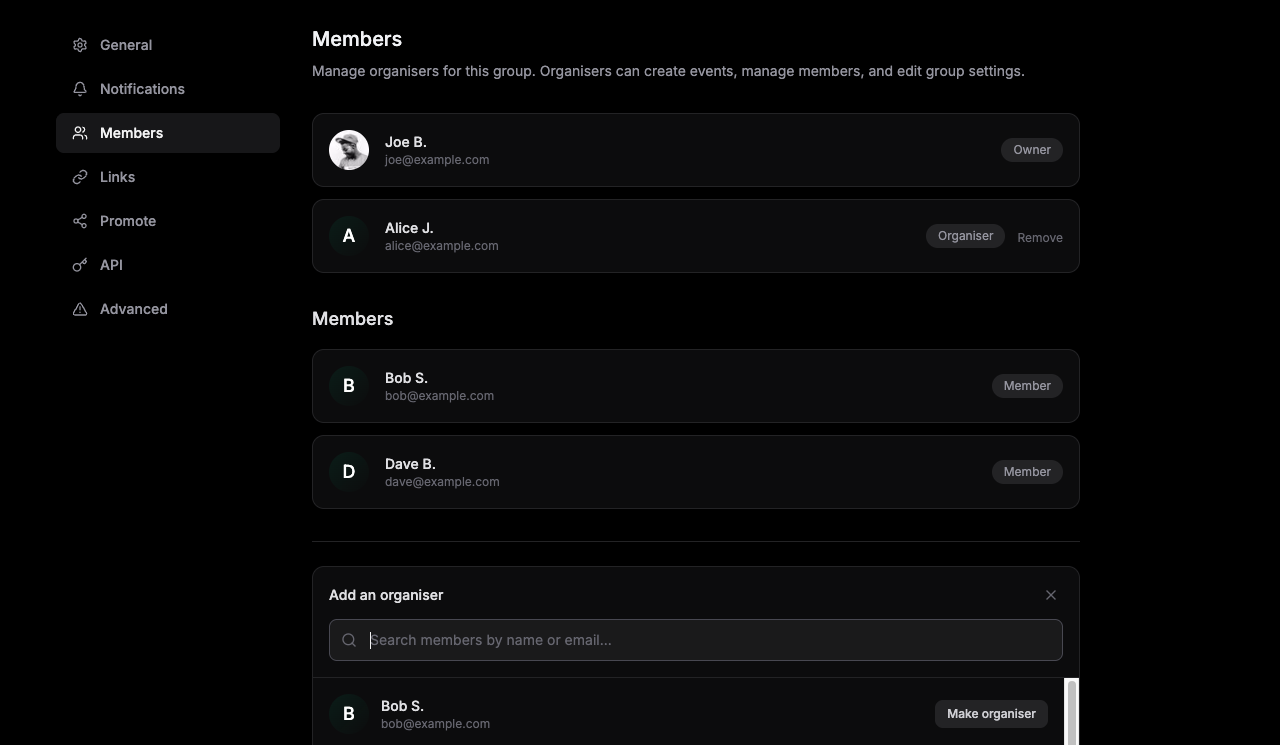Screen dimensions: 1280x745
Task: Click the API key icon
Action: coord(79,265)
